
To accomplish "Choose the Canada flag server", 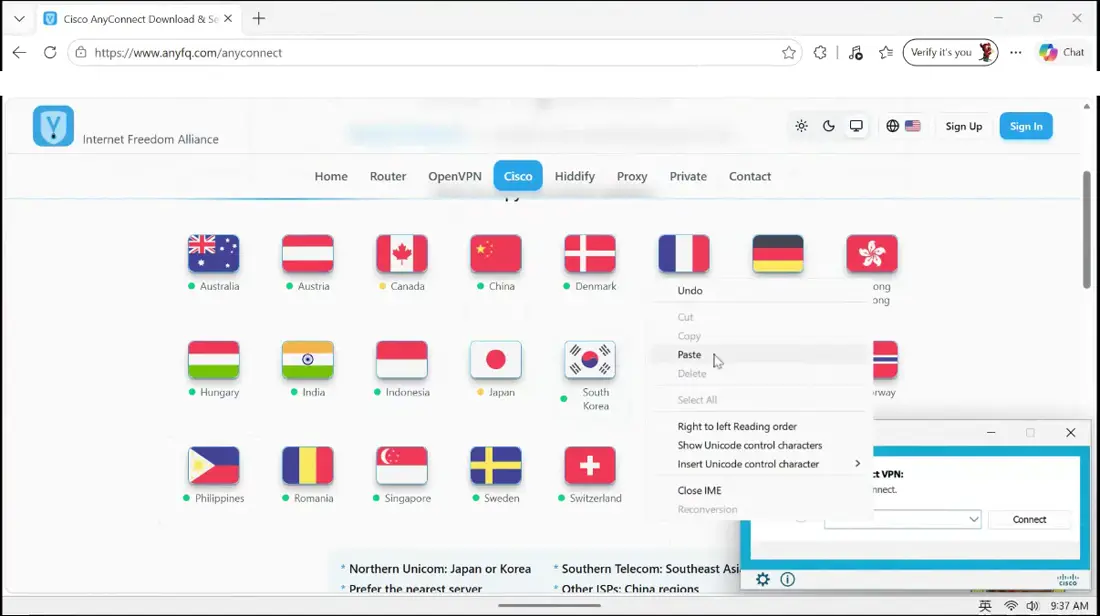I will pos(402,253).
